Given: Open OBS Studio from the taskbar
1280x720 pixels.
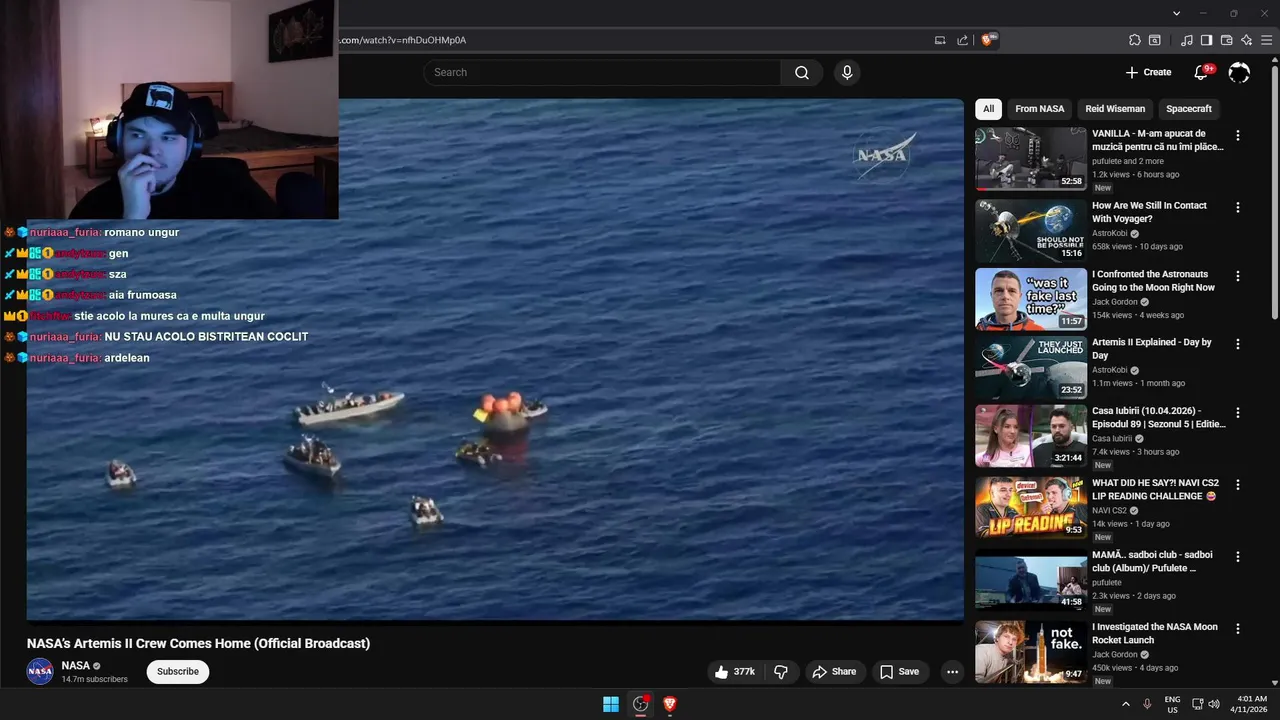Looking at the screenshot, I should (640, 704).
